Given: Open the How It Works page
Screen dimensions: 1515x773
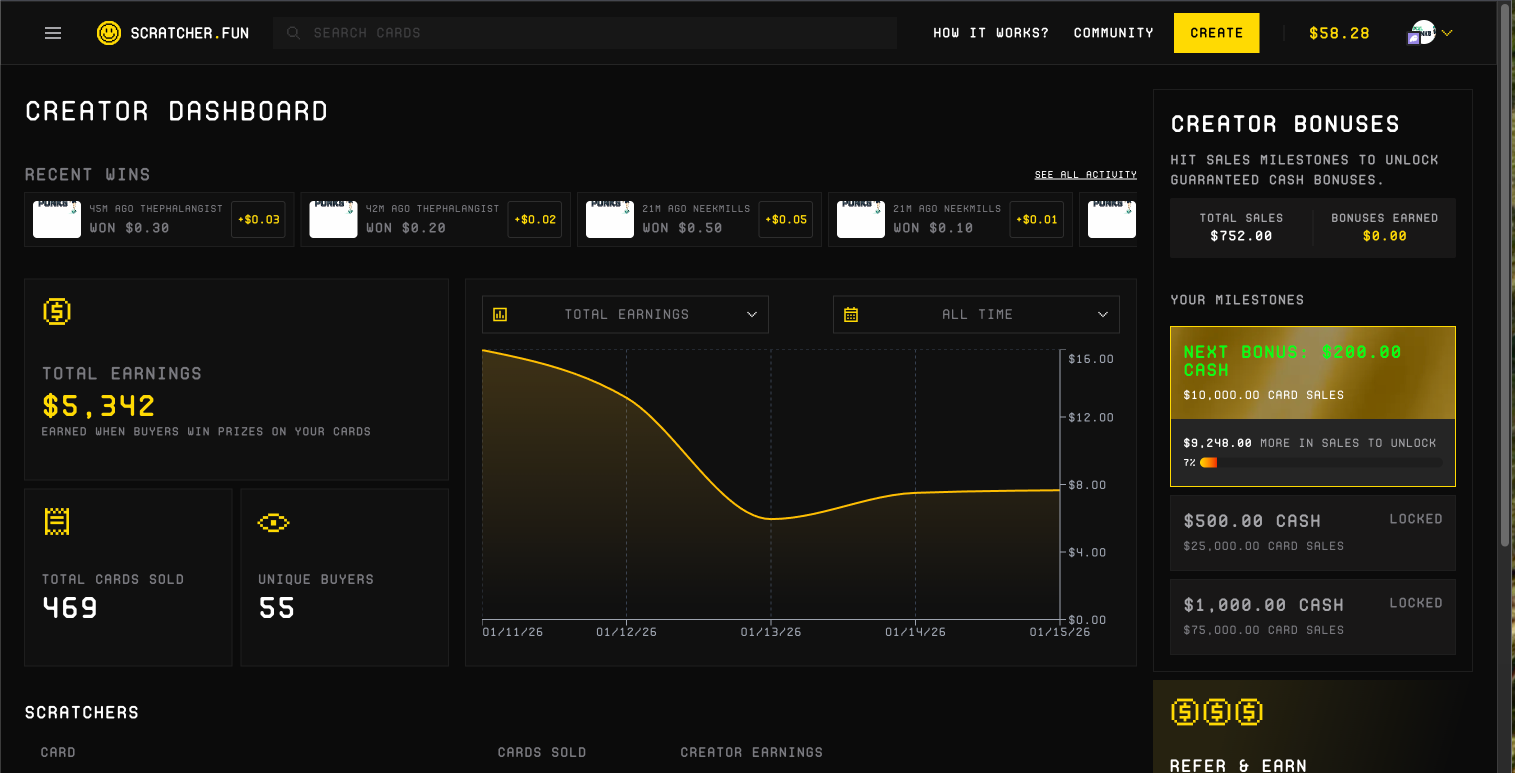Looking at the screenshot, I should click(990, 33).
